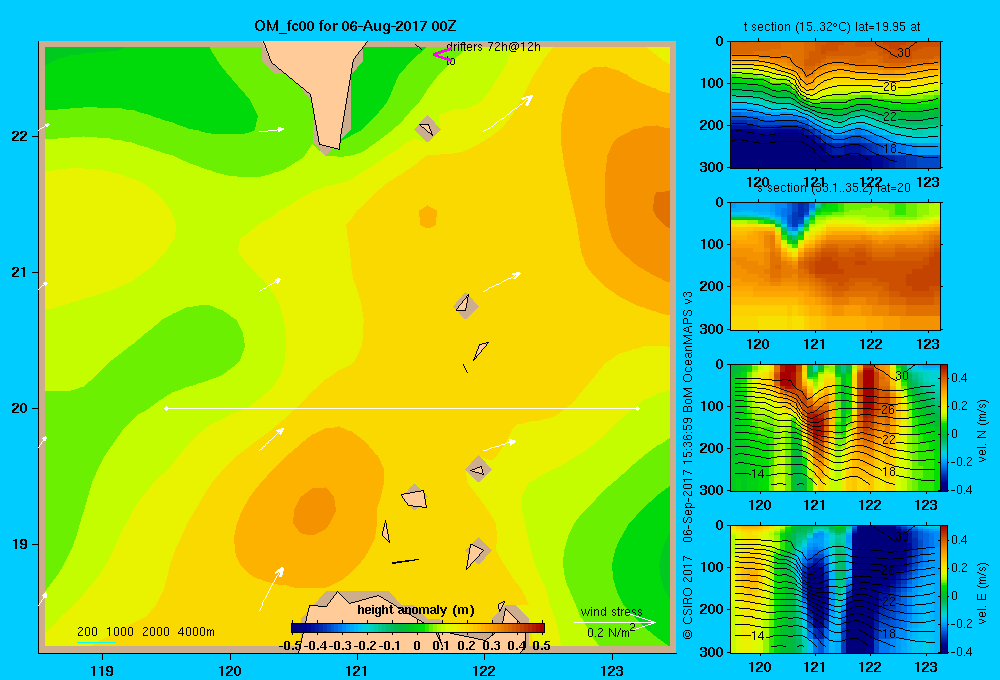Image resolution: width=1000 pixels, height=680 pixels.
Task: Click longitude tick label 123 on main map
Action: pyautogui.click(x=612, y=670)
